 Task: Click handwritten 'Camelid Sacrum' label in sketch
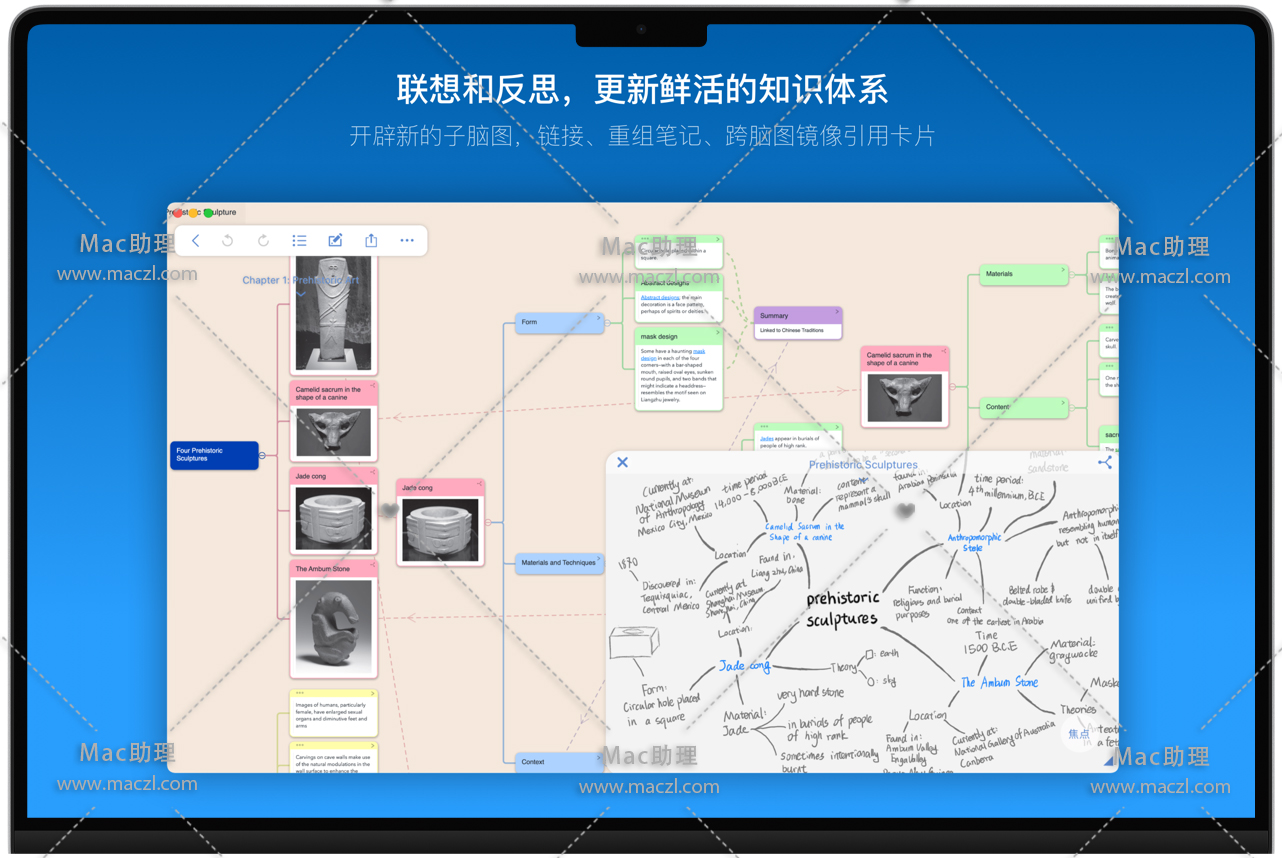click(x=805, y=531)
